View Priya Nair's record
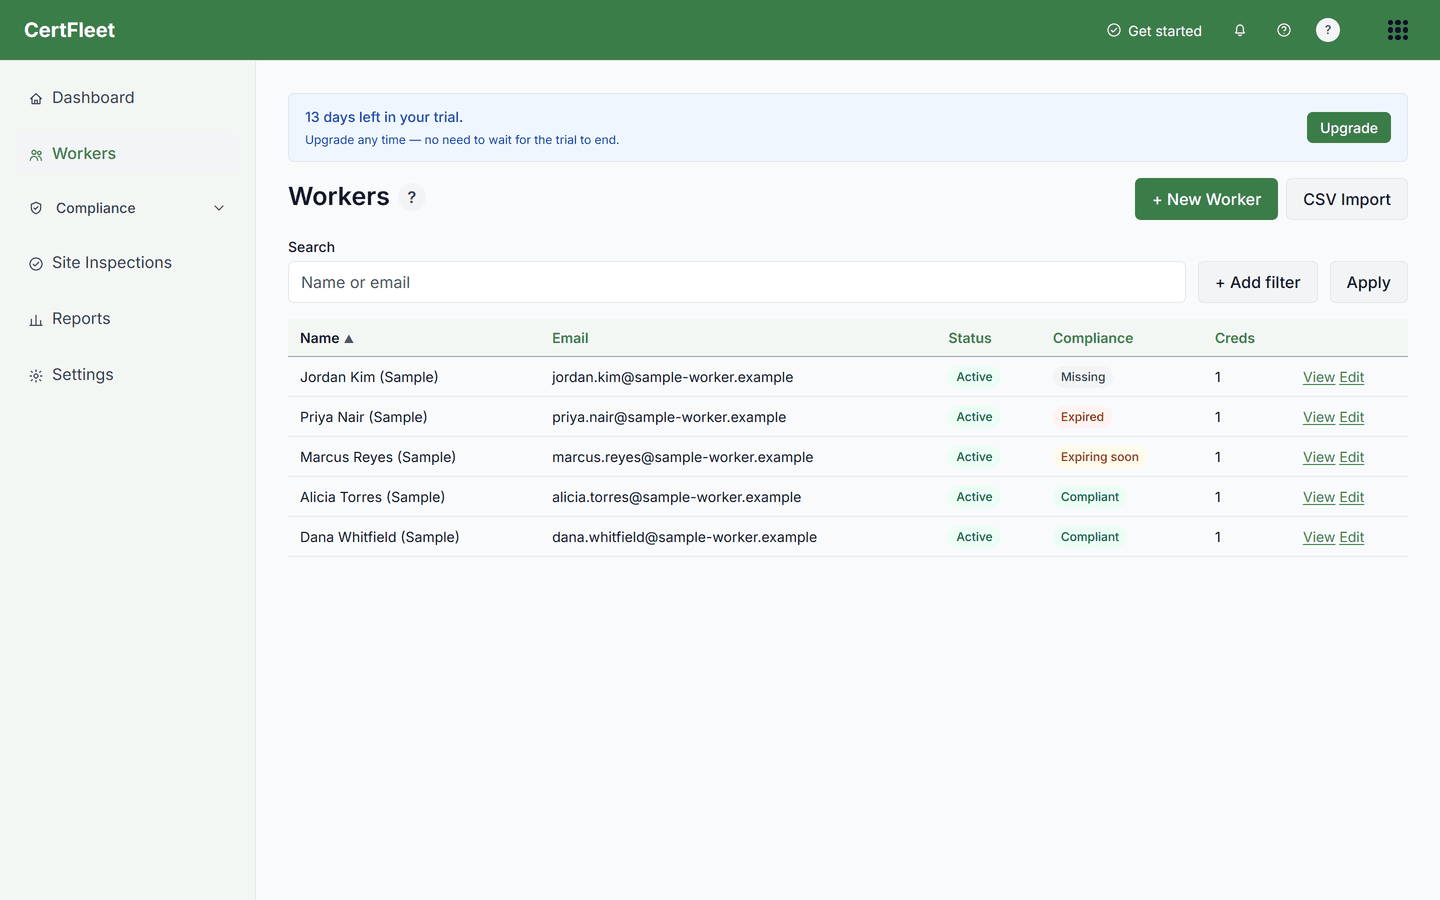 click(1319, 417)
